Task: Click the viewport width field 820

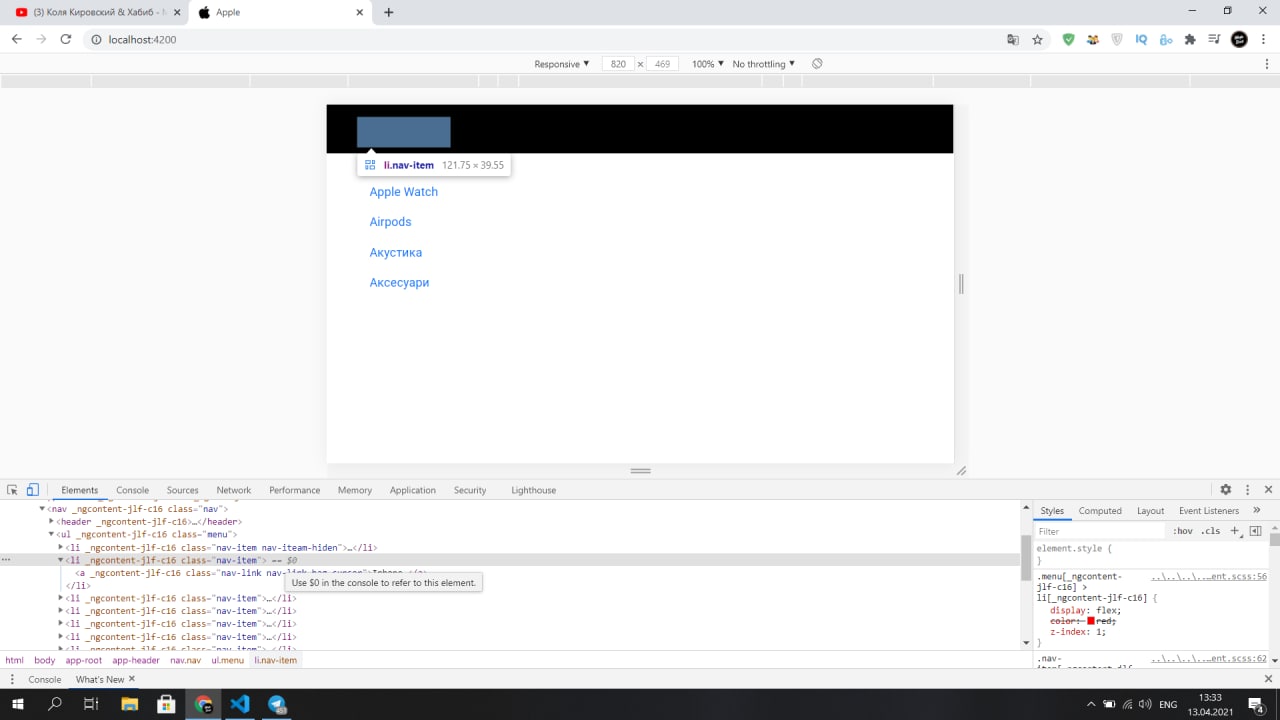Action: pyautogui.click(x=618, y=64)
